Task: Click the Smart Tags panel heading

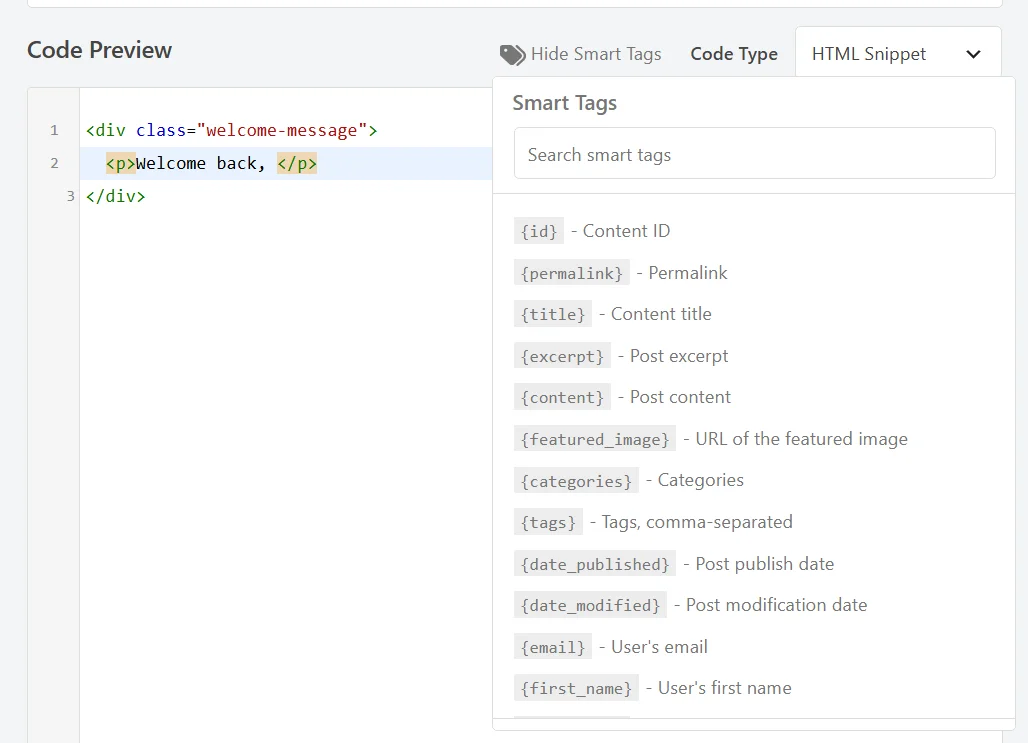Action: (564, 103)
